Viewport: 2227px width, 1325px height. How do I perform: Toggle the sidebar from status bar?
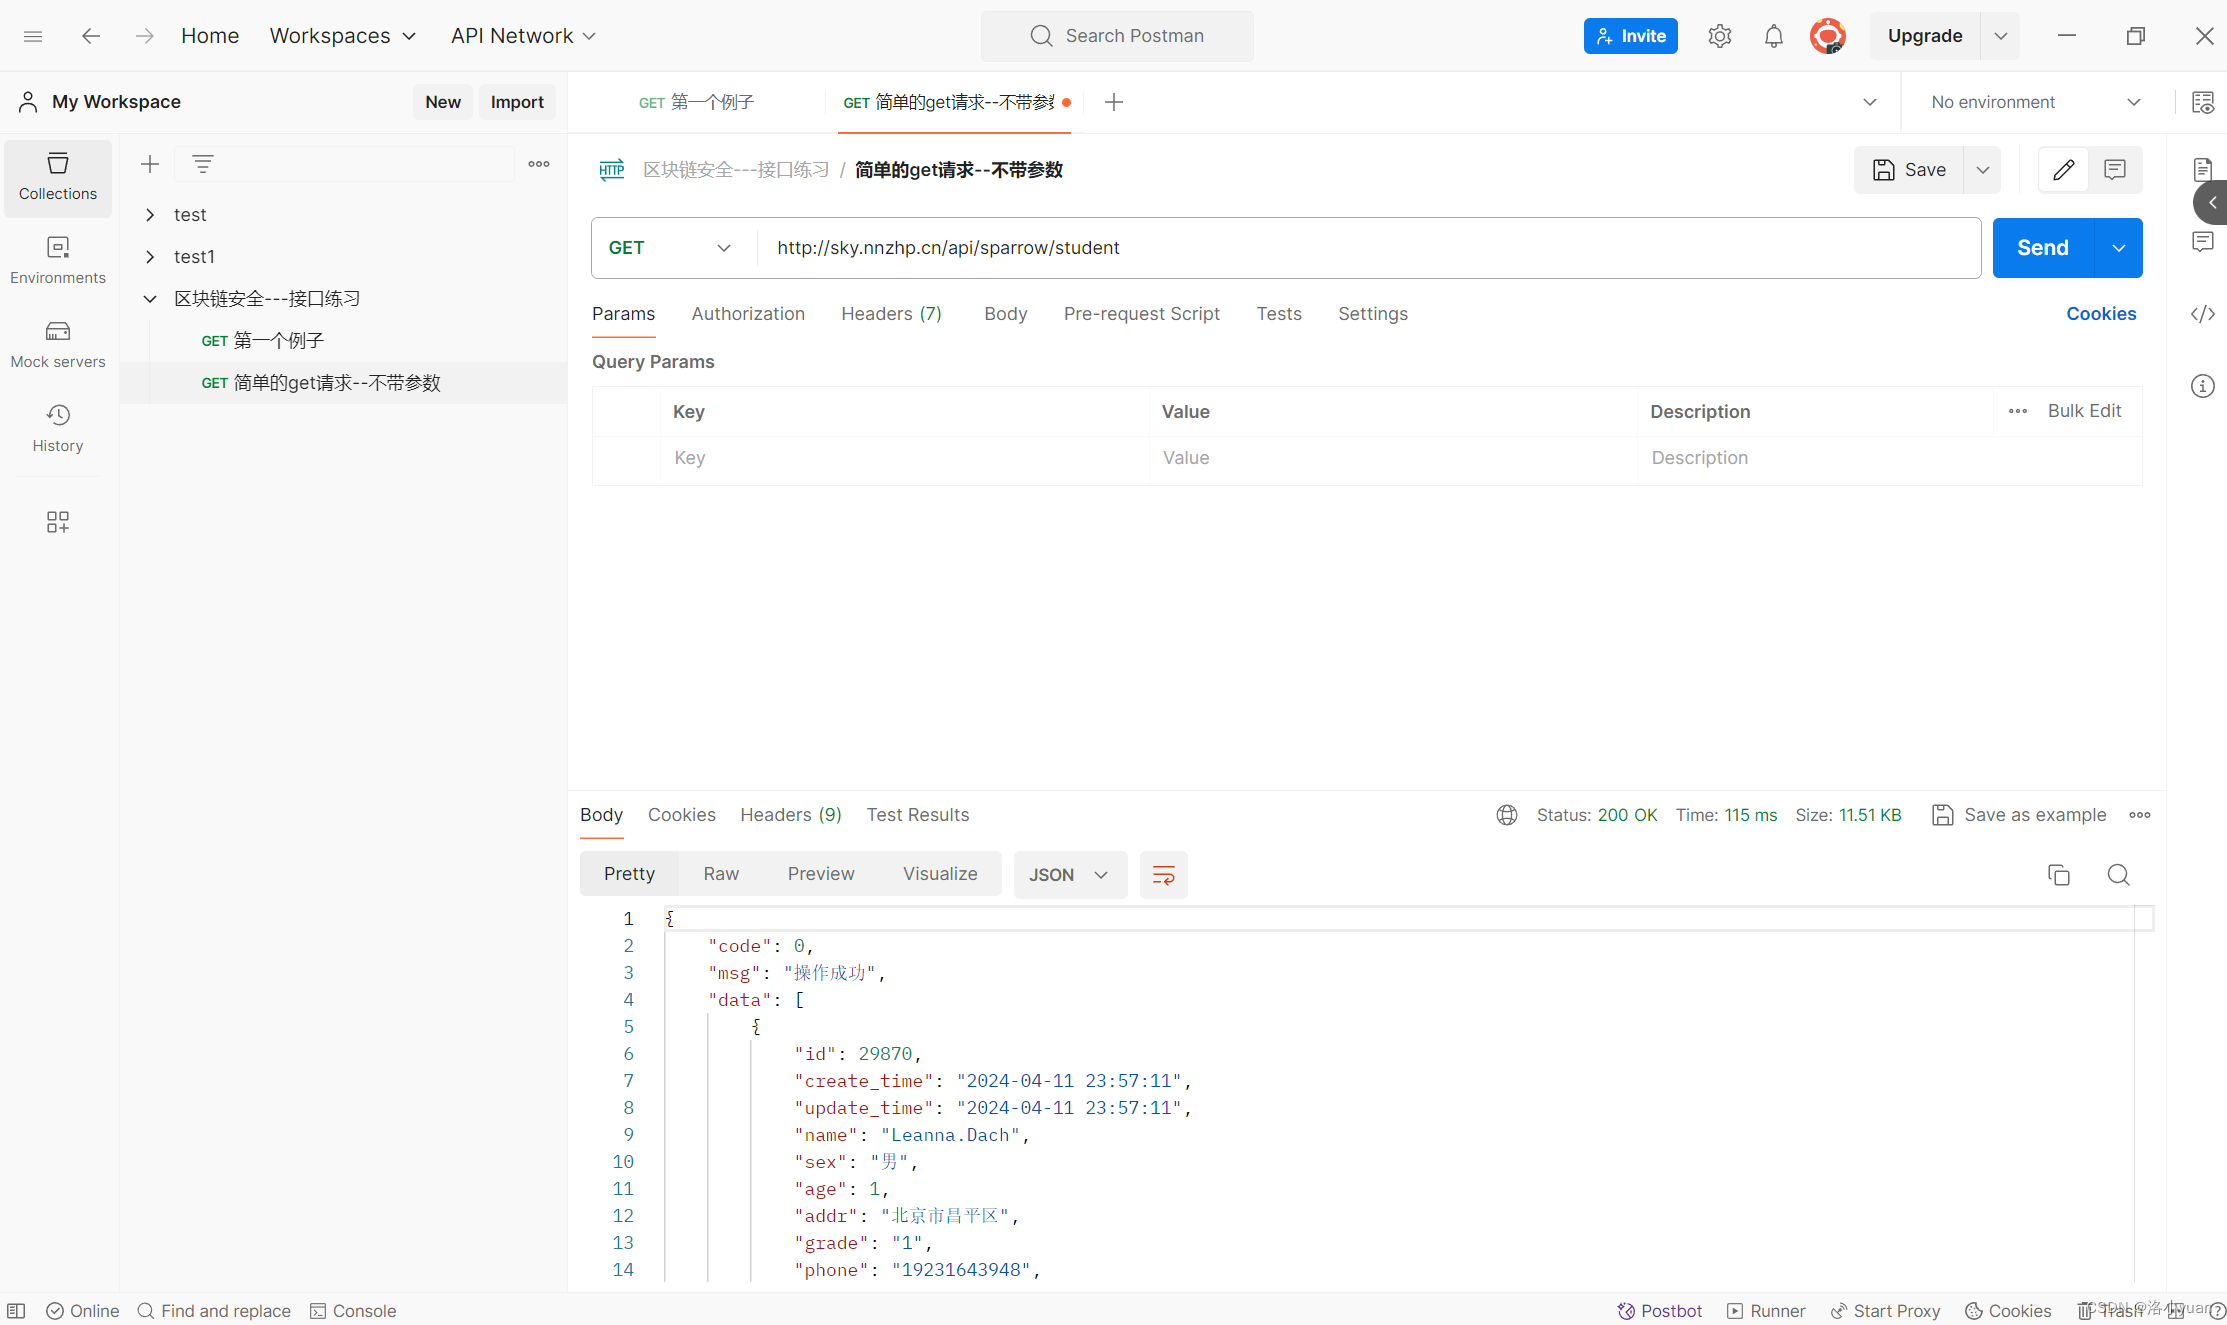(x=16, y=1311)
